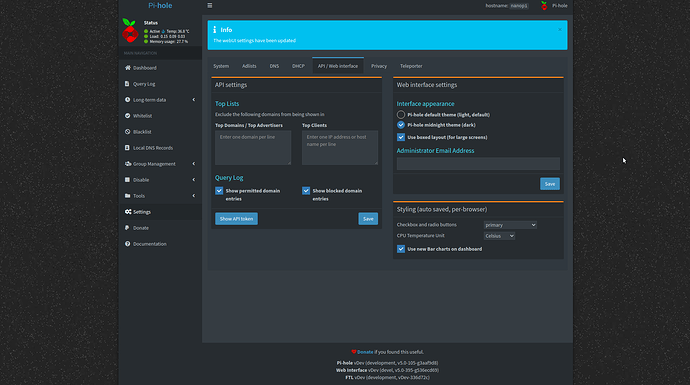Image resolution: width=690 pixels, height=385 pixels.
Task: Open Whitelist via its check icon
Action: point(128,116)
